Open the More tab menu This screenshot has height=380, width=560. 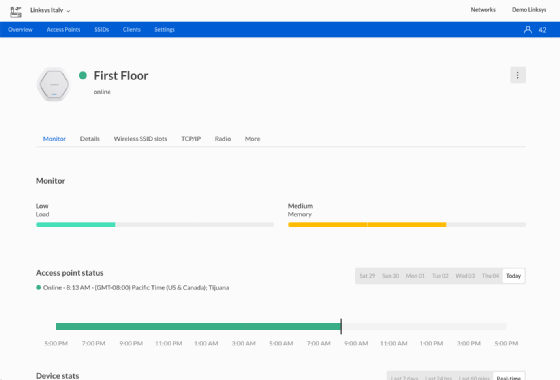pos(252,139)
